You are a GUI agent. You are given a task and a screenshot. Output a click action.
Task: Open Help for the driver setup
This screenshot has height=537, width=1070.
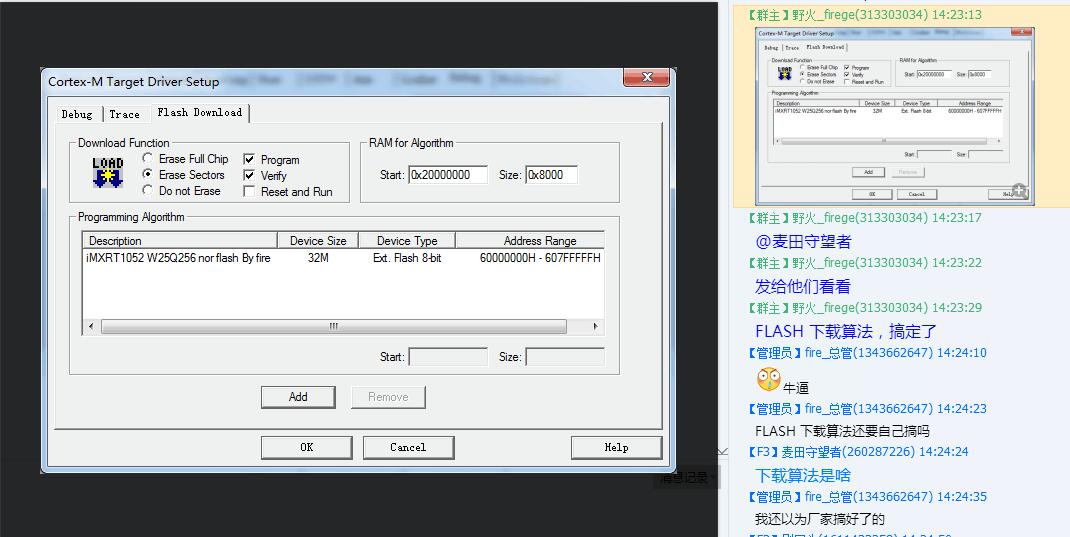coord(616,447)
